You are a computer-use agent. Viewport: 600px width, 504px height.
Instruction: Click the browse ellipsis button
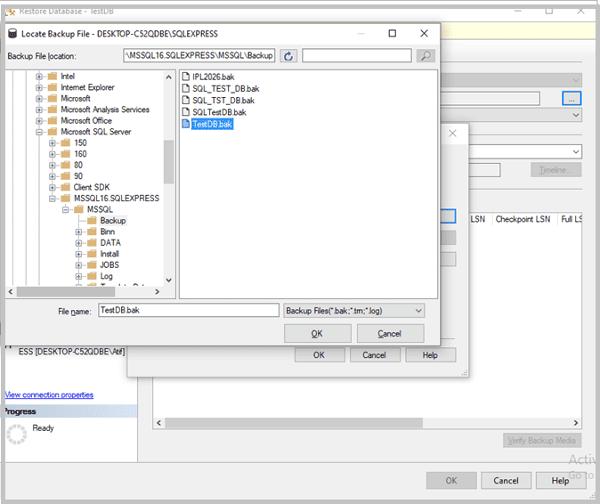click(x=571, y=98)
